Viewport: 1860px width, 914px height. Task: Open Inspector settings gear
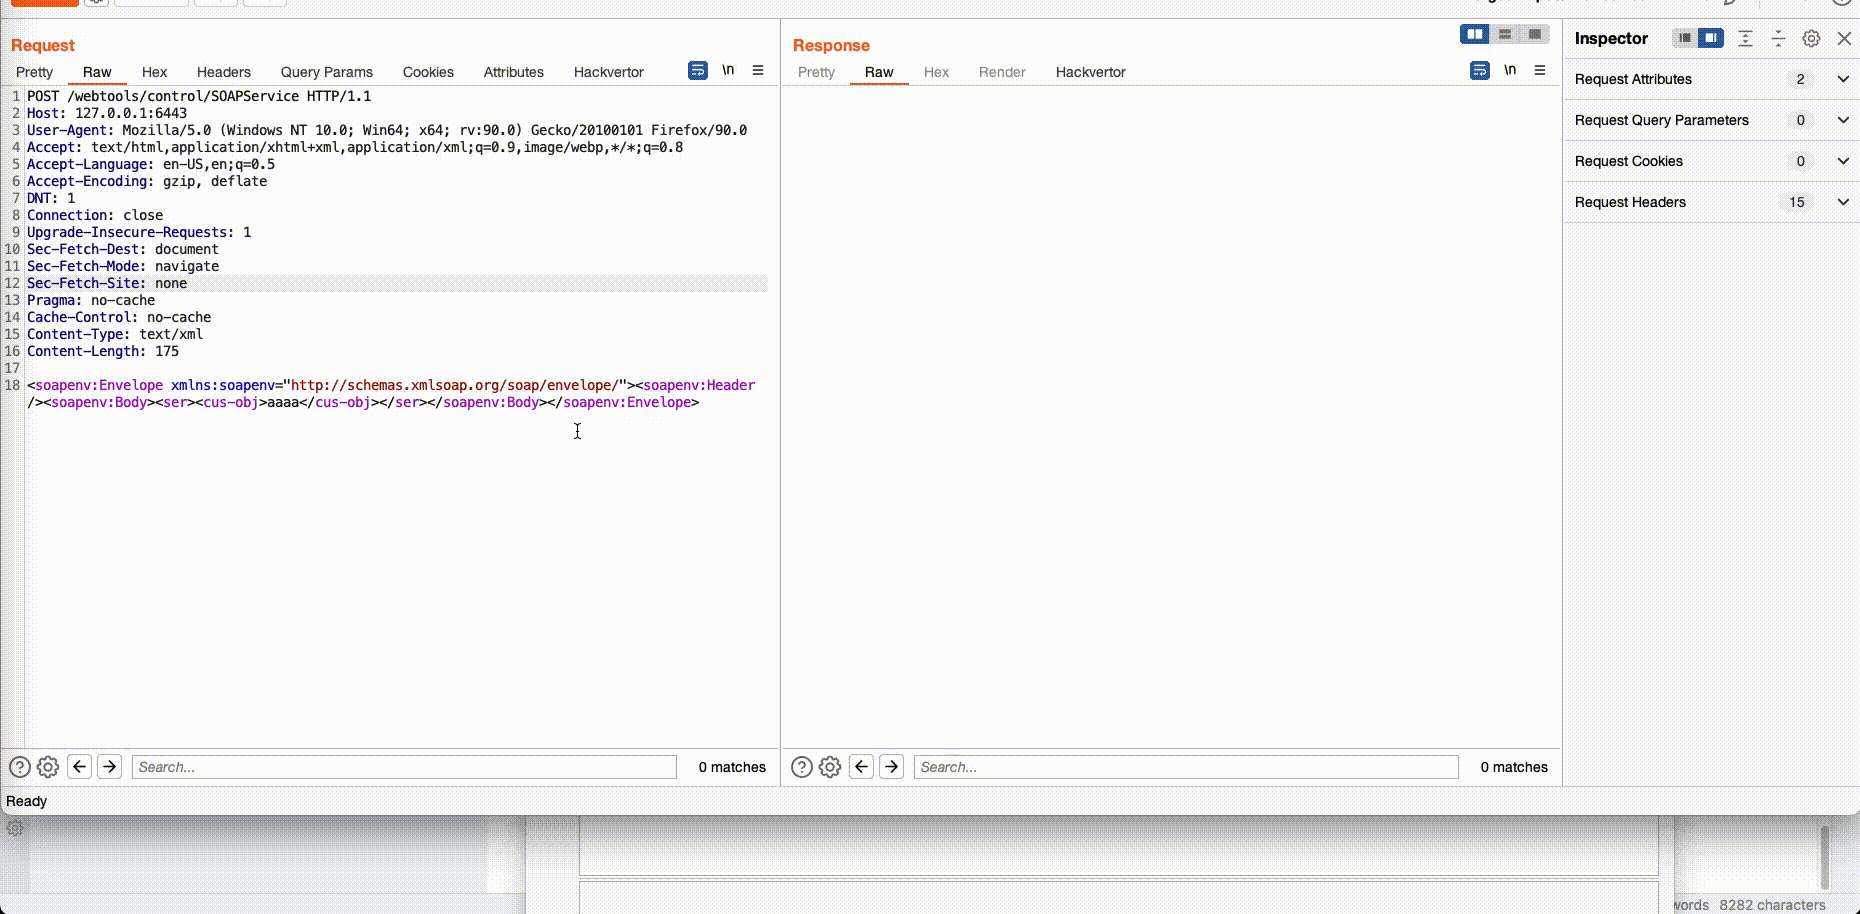[x=1811, y=38]
